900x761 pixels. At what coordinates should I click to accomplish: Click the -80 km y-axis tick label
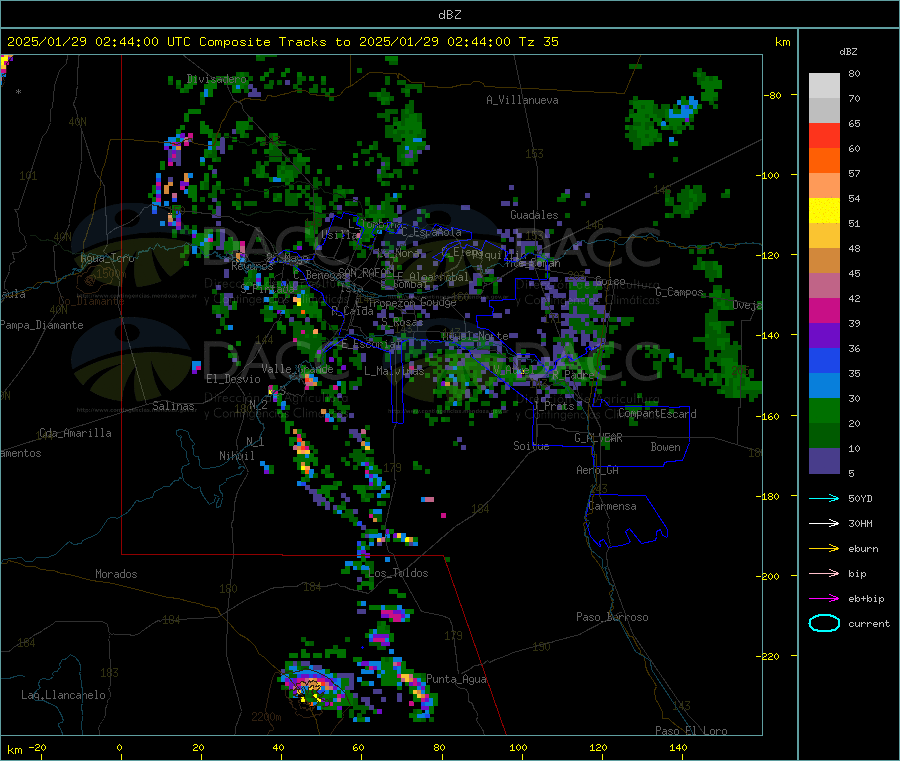[x=772, y=95]
